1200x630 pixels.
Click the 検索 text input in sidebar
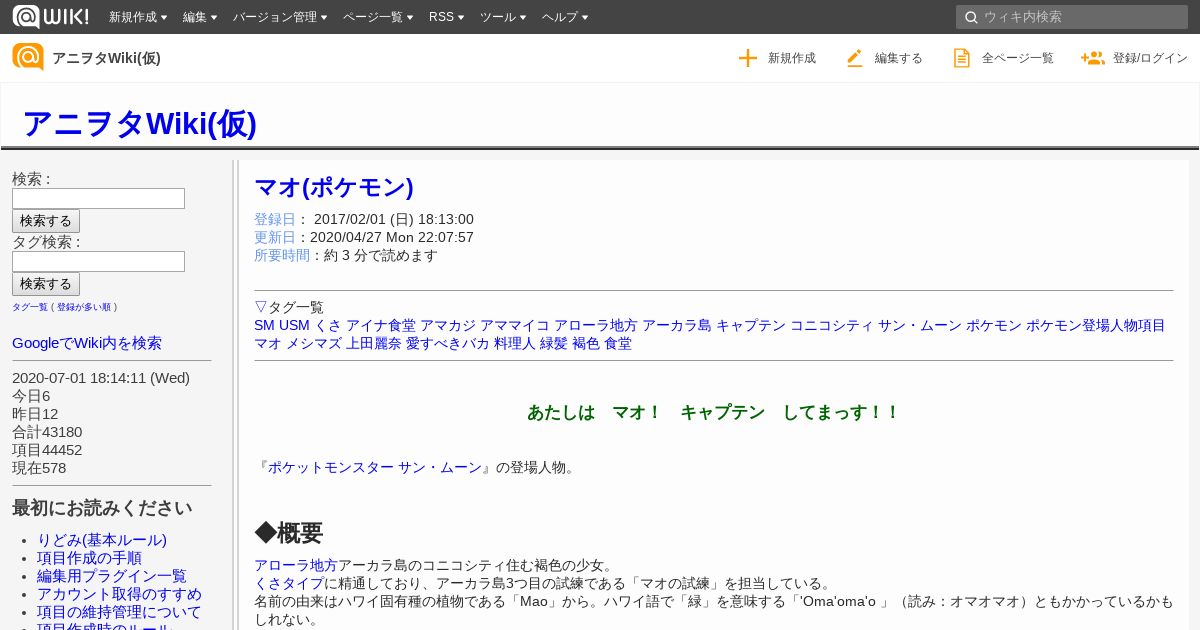point(98,198)
